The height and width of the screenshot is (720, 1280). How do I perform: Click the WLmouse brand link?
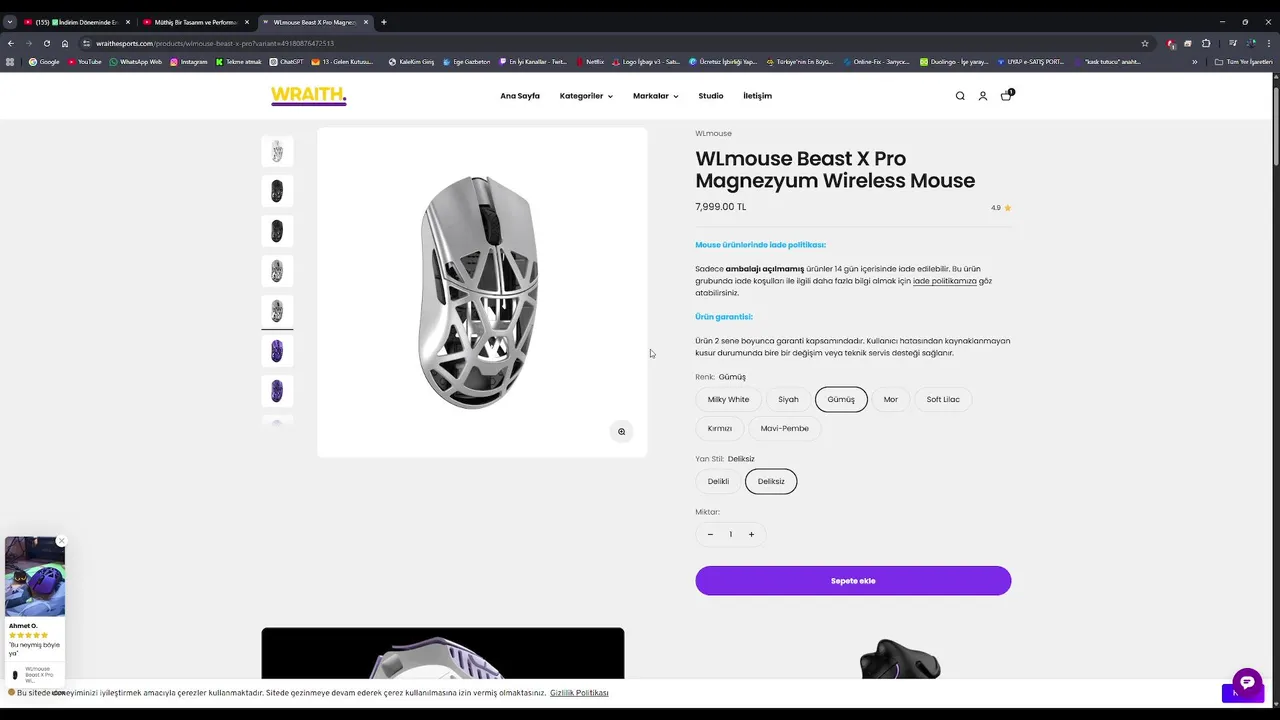click(713, 134)
